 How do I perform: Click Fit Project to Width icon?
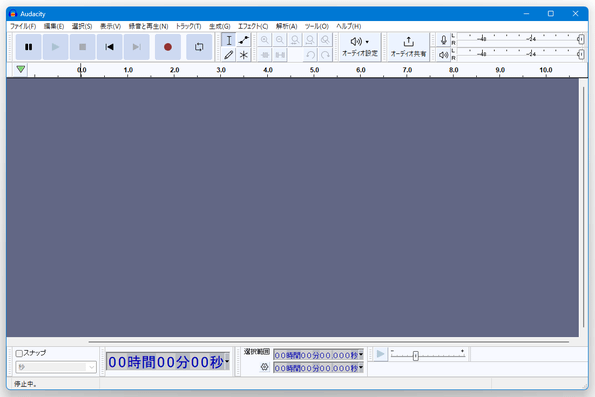coord(310,40)
